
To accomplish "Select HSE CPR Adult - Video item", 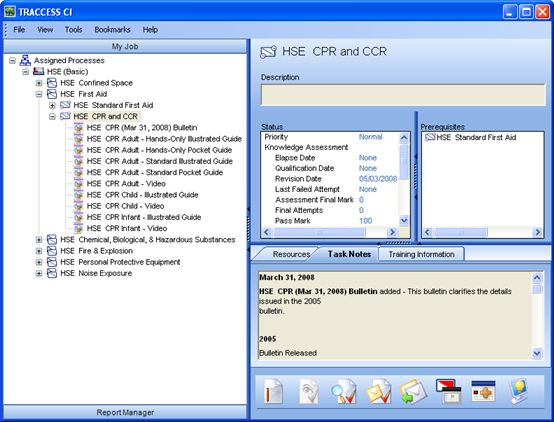I will click(126, 183).
